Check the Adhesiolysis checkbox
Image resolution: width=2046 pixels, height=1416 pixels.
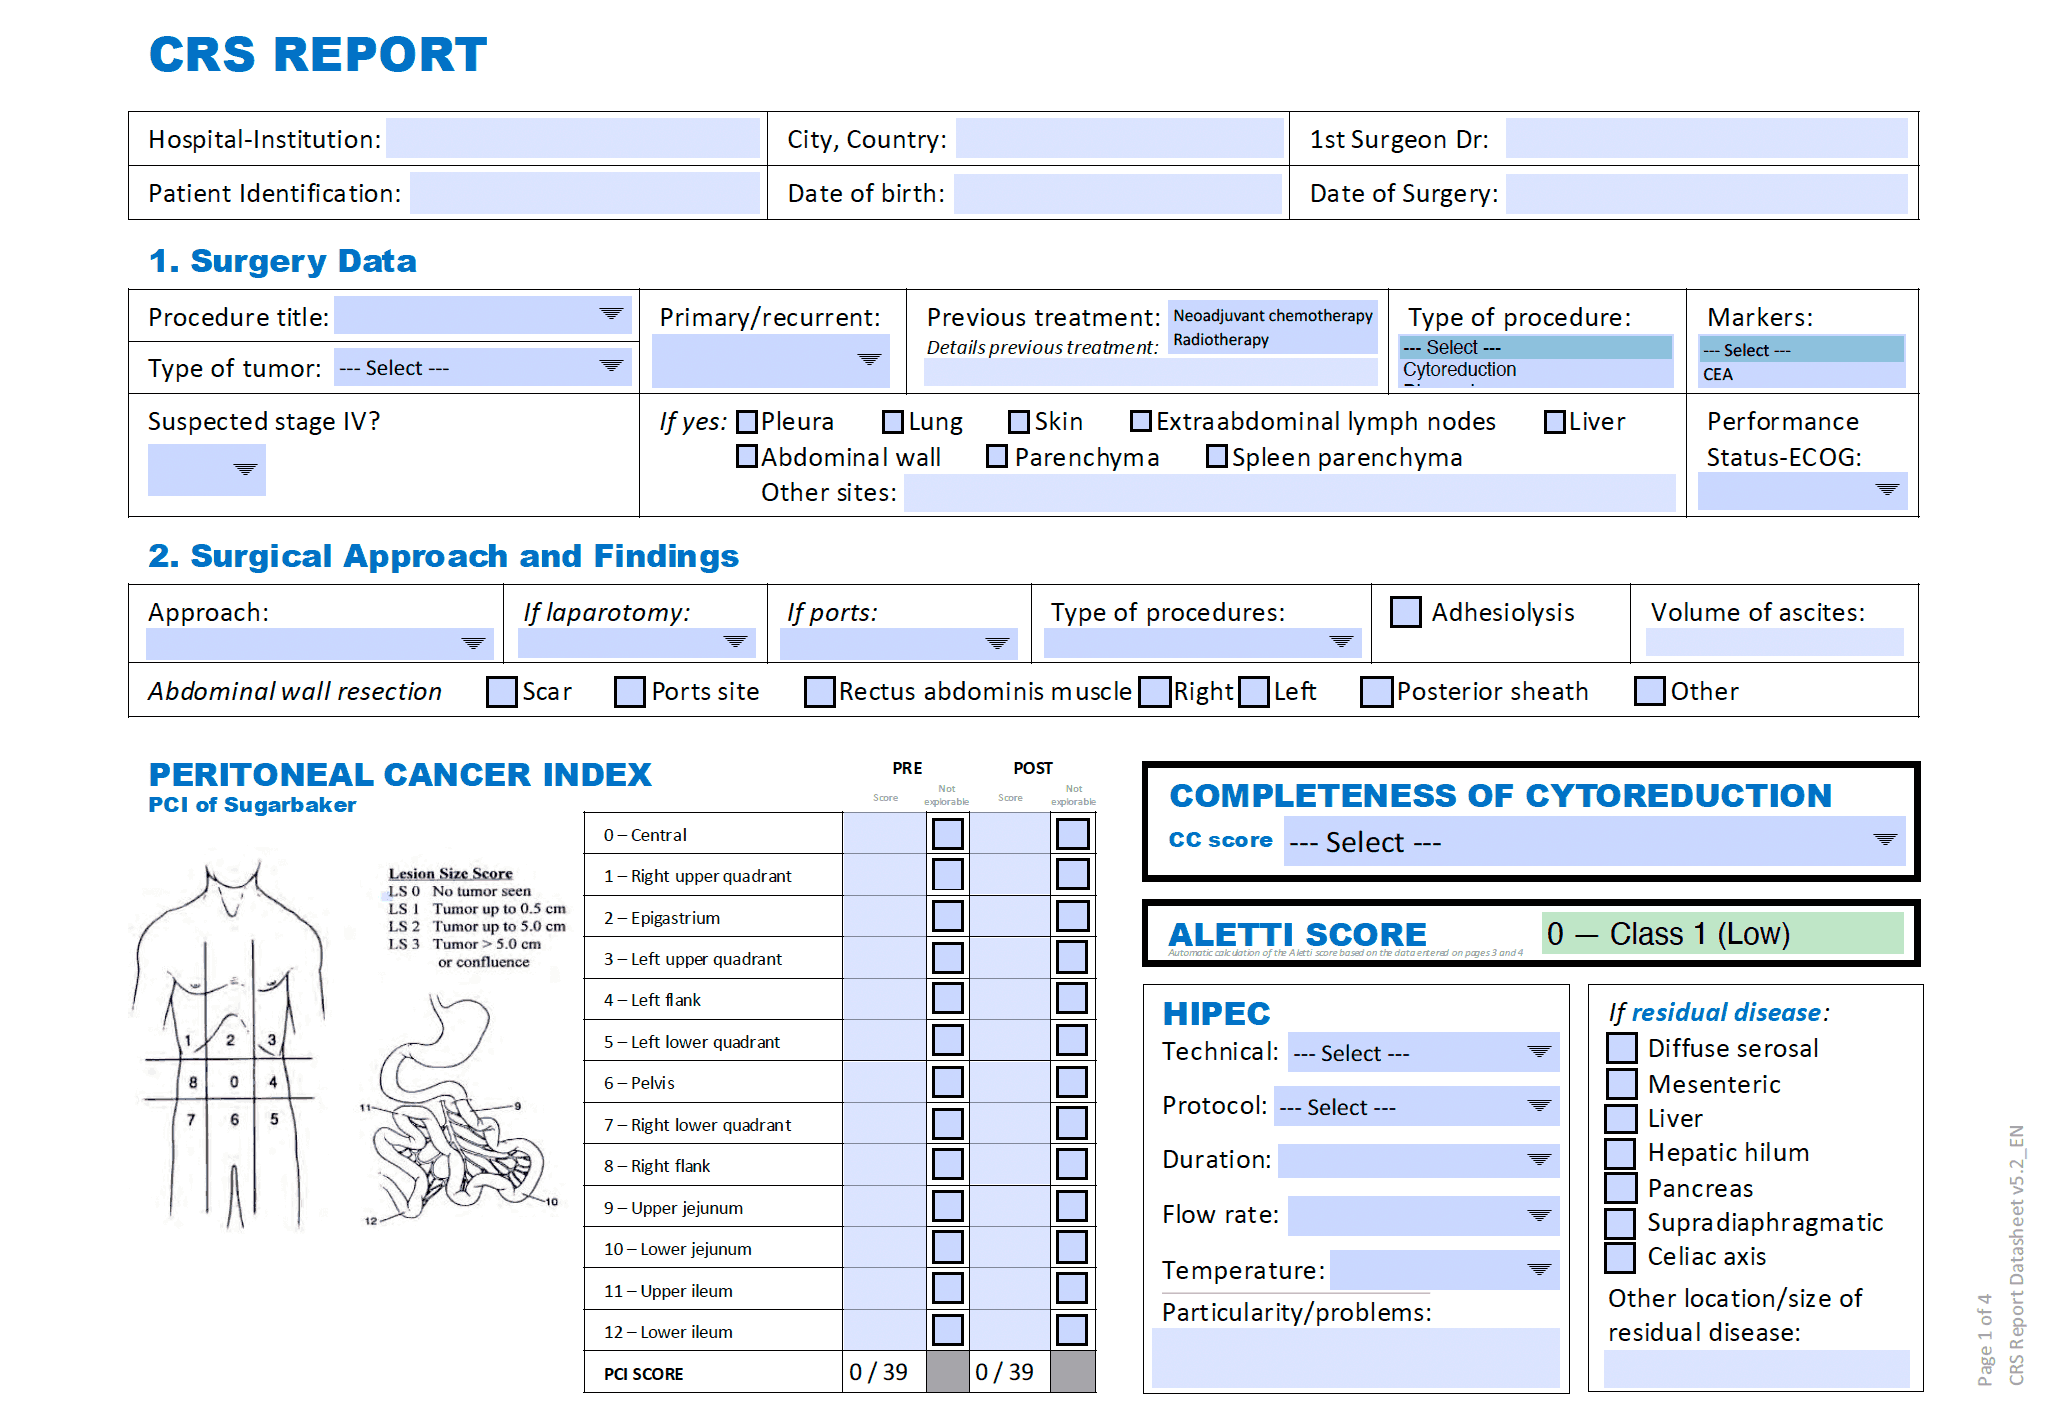[1406, 612]
